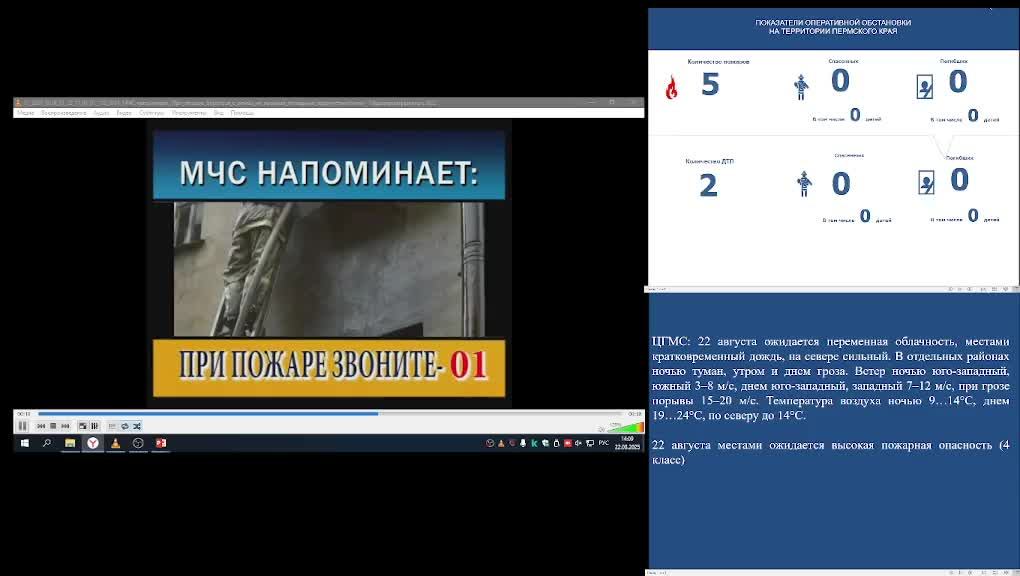
Task: Click the operational indicators slide title
Action: [x=833, y=27]
